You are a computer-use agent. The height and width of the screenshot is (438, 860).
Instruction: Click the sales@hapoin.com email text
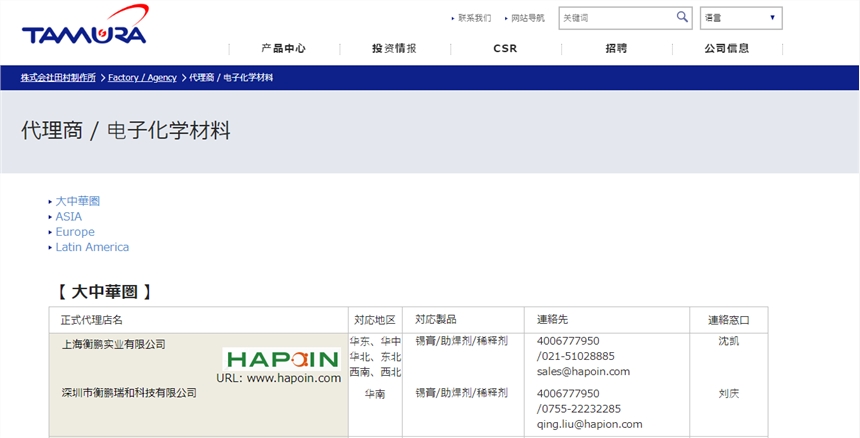(583, 372)
